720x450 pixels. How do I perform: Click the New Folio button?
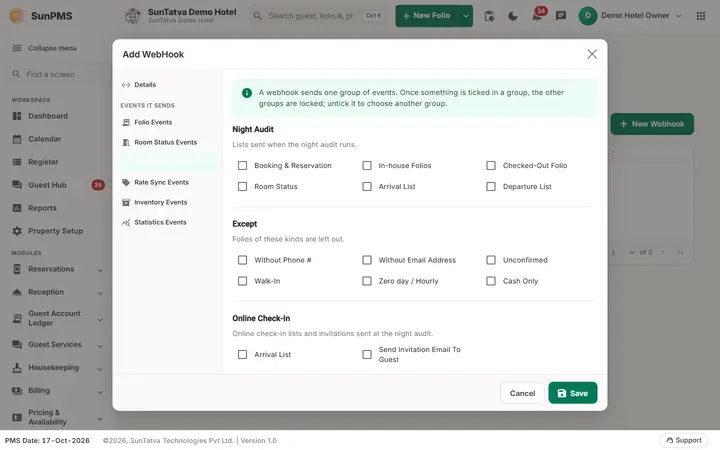point(427,16)
